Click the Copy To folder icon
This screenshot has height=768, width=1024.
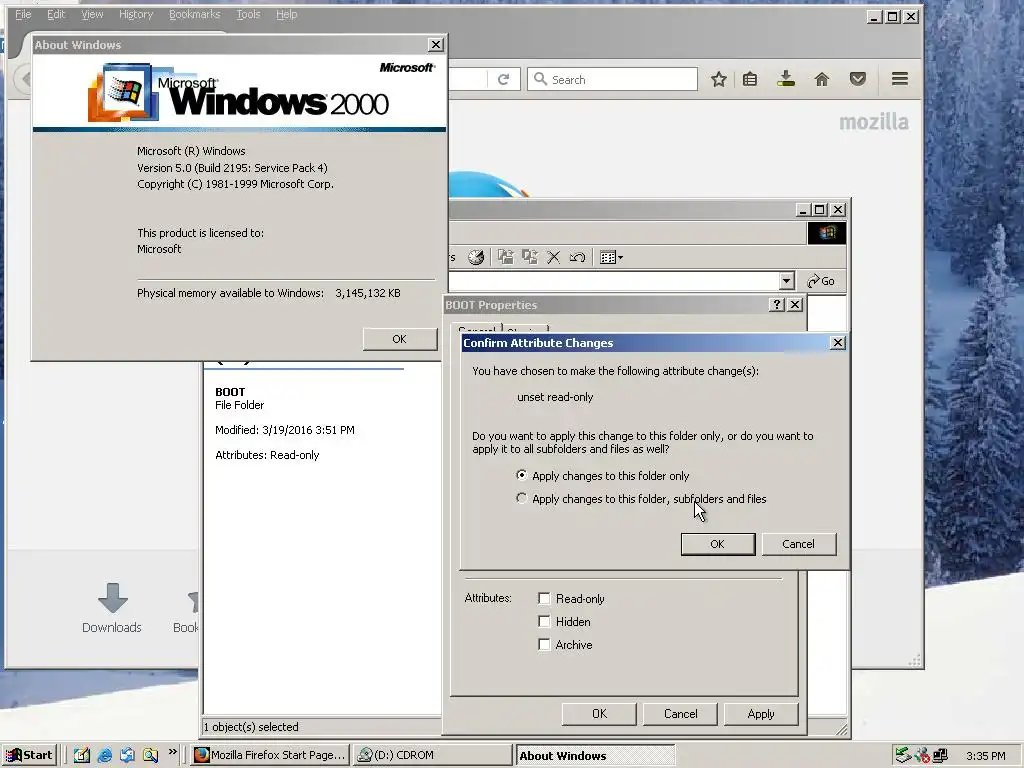point(530,257)
